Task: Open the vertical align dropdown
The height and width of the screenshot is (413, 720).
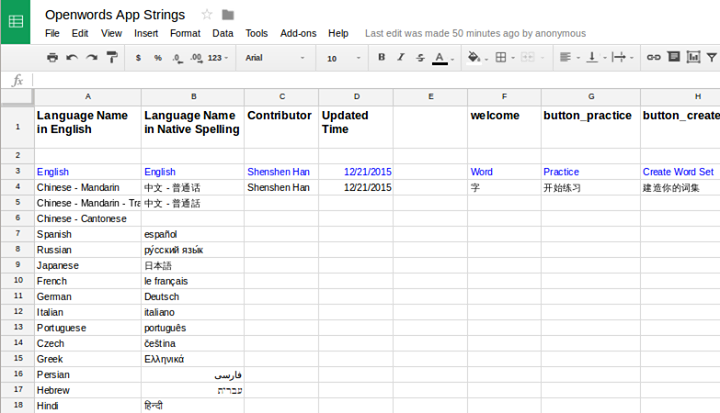Action: click(x=596, y=57)
